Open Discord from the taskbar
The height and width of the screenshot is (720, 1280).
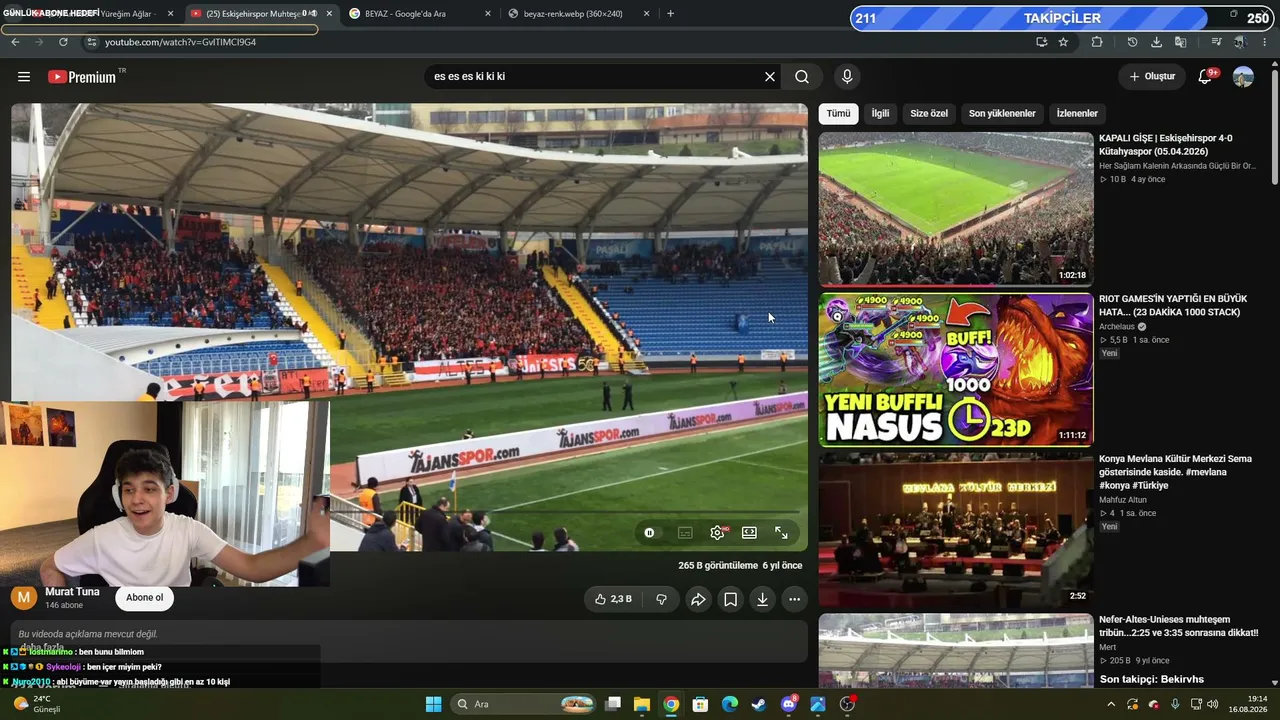pyautogui.click(x=788, y=704)
